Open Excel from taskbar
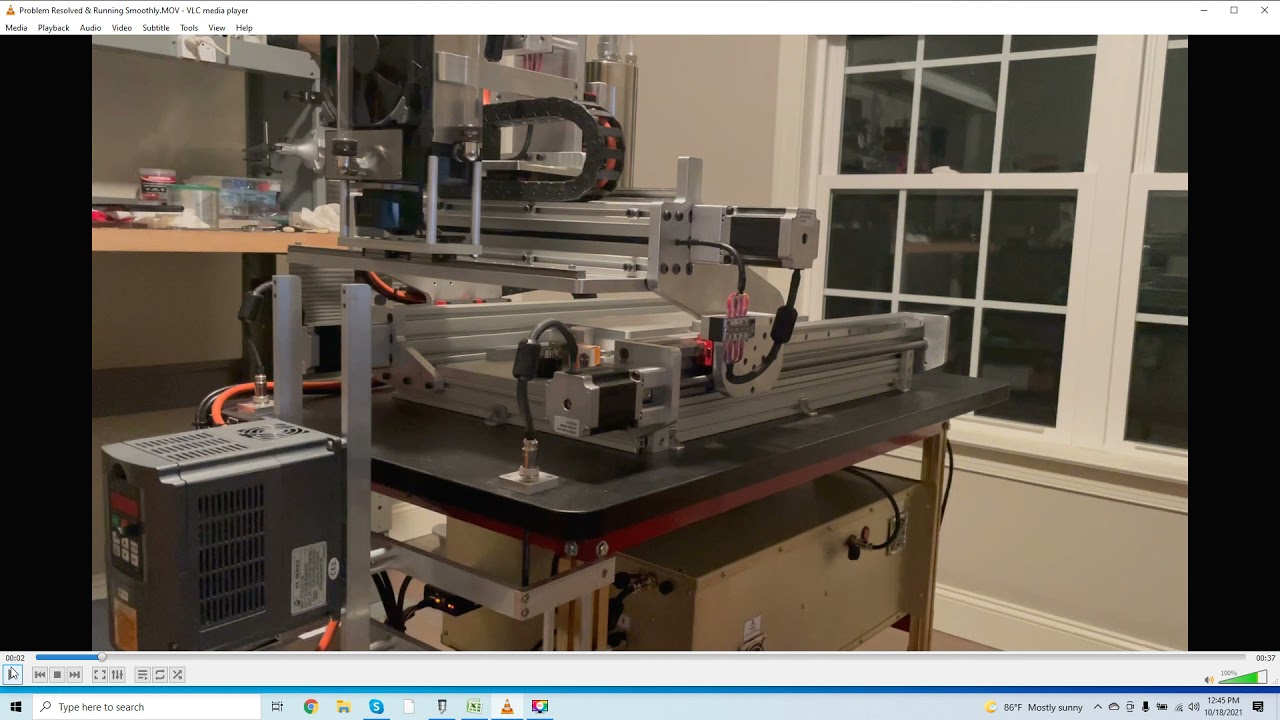 pyautogui.click(x=474, y=707)
